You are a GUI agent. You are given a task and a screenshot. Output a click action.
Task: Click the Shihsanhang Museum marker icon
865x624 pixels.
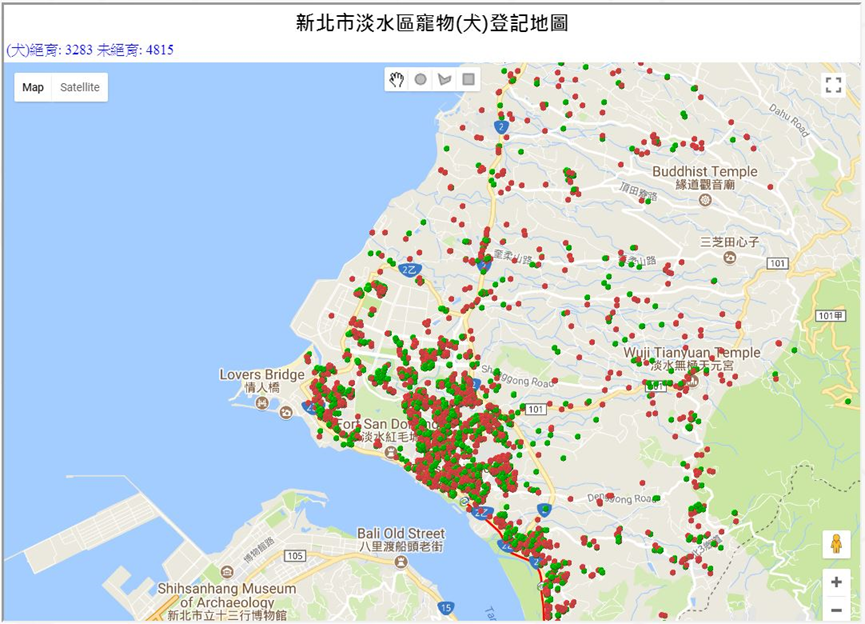227,572
